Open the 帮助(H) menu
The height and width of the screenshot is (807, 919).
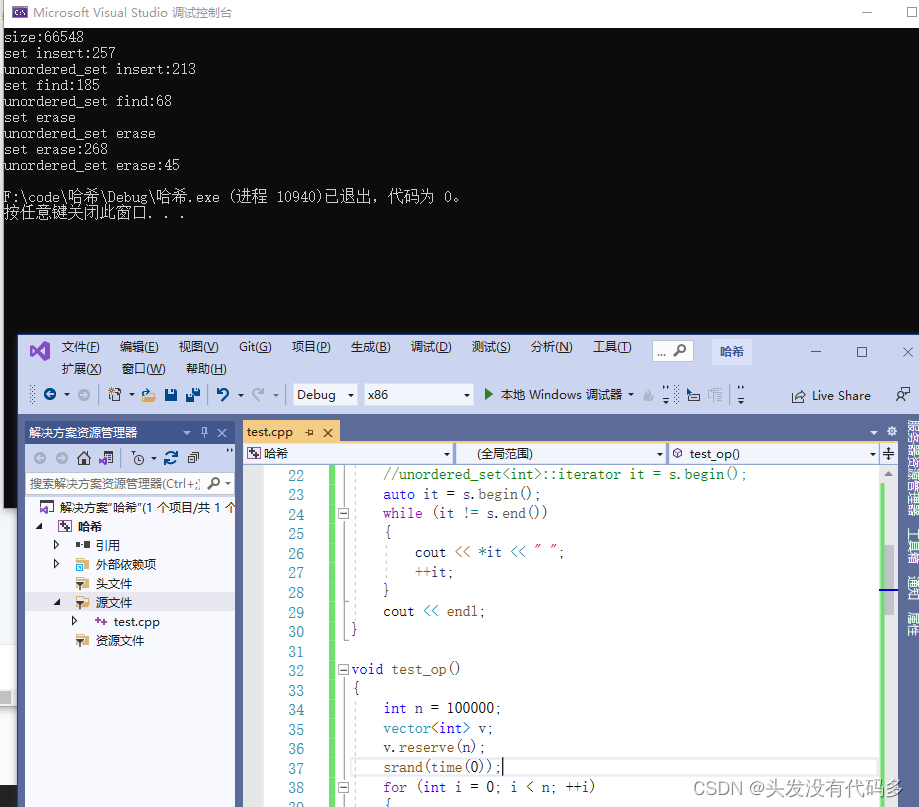[206, 369]
